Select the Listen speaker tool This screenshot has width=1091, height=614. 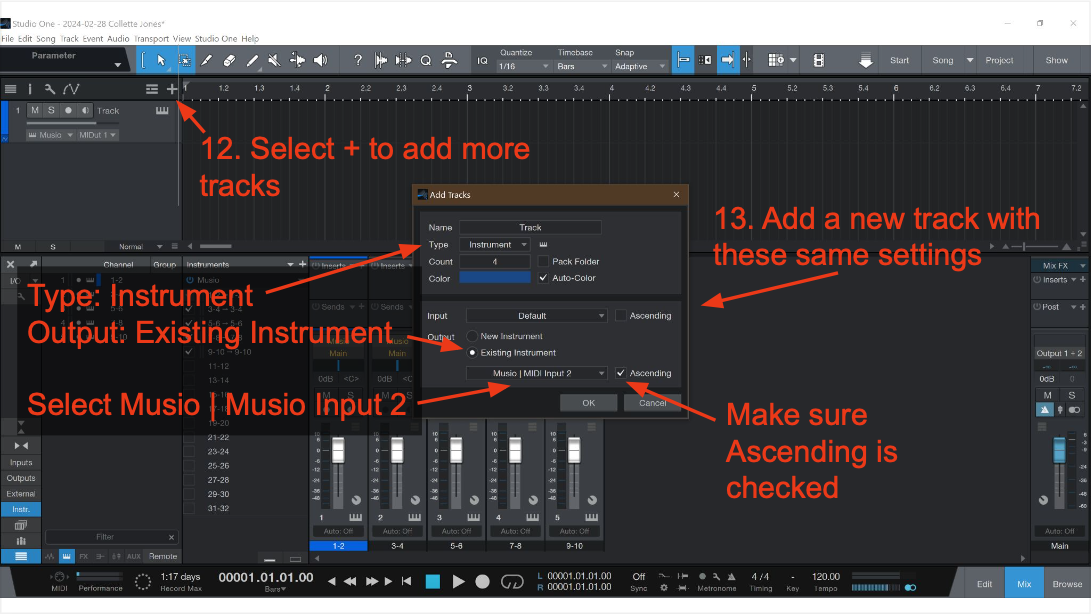click(320, 61)
